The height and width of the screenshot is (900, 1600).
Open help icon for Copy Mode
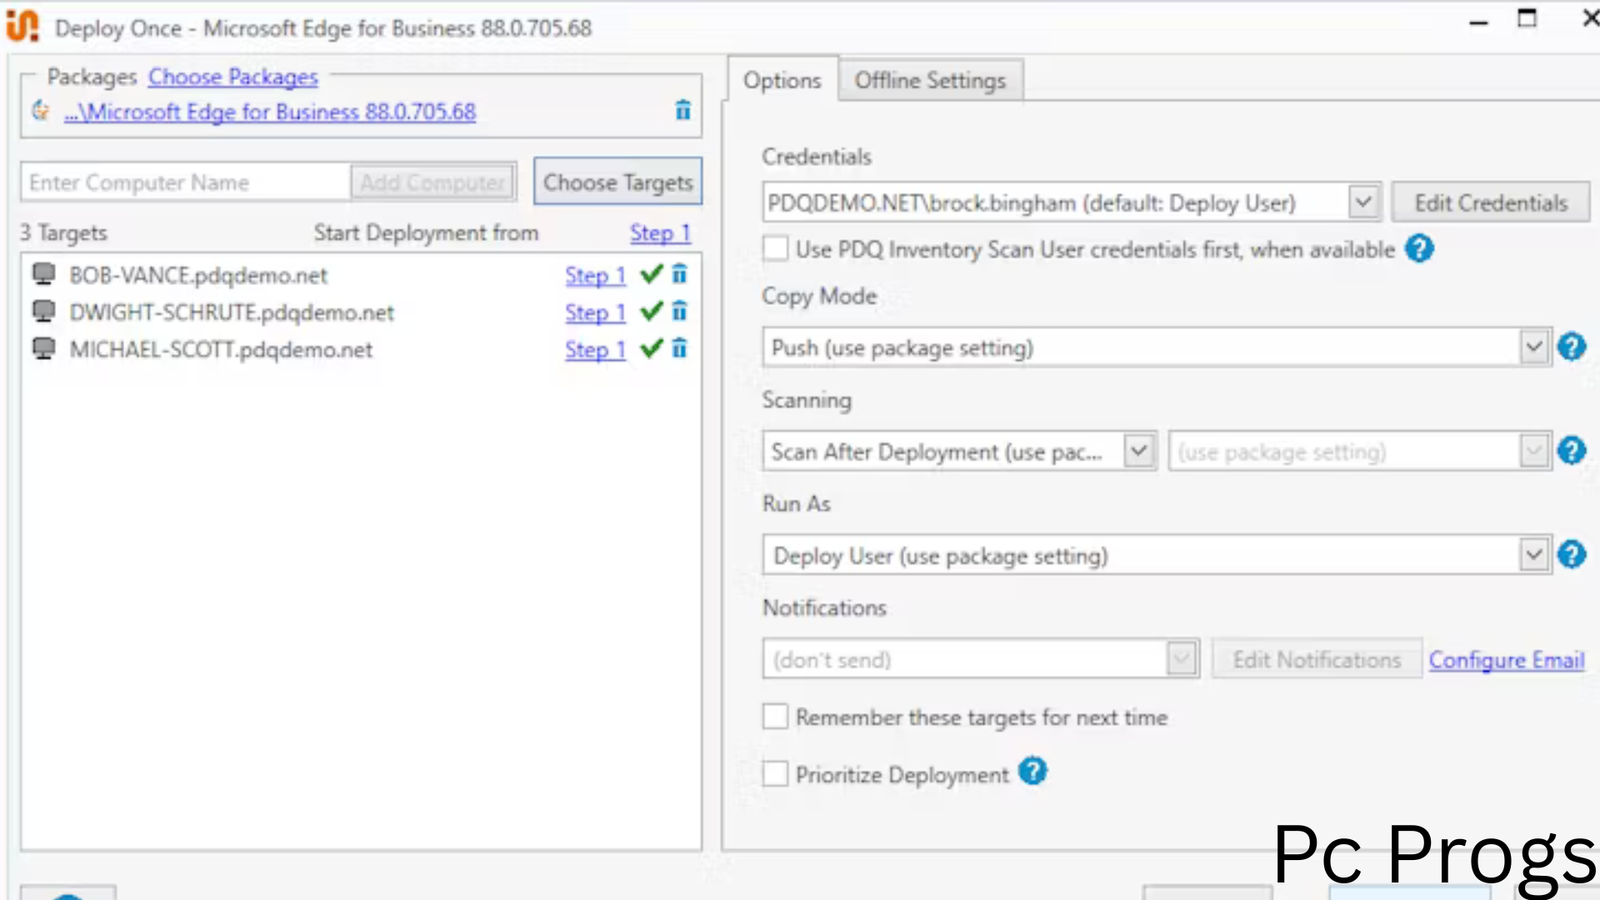[1572, 347]
